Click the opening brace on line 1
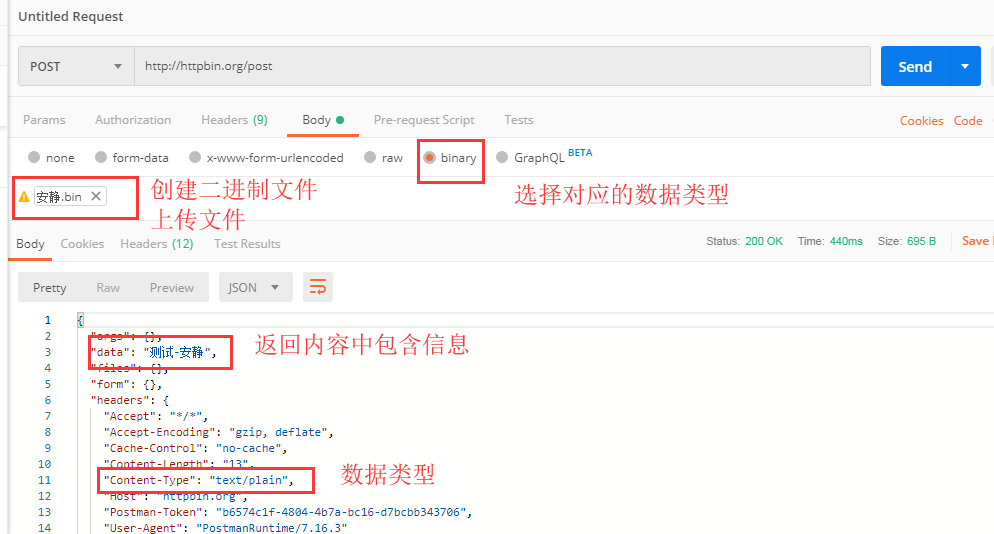The image size is (994, 534). point(80,320)
